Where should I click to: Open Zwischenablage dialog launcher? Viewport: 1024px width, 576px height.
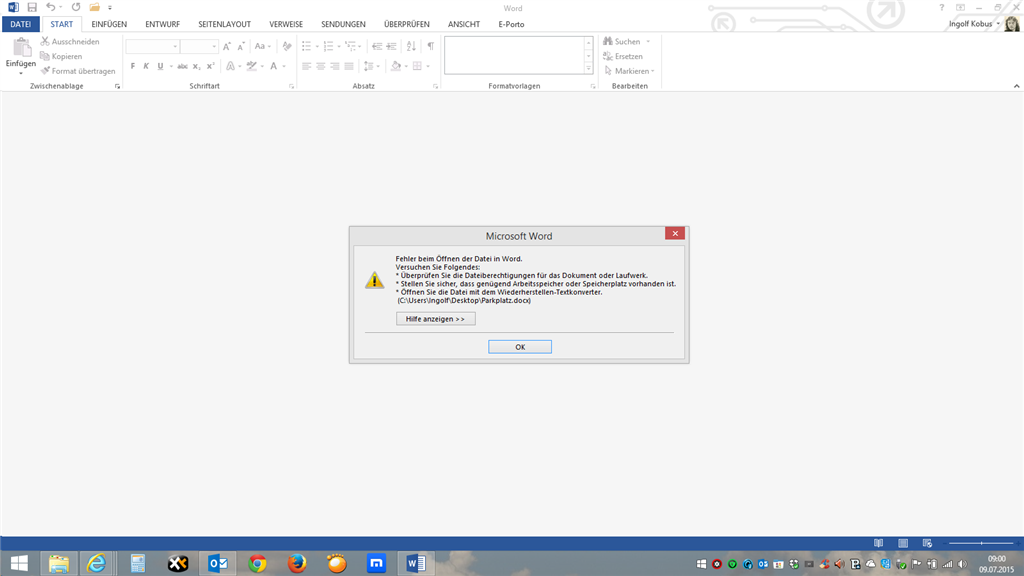tap(118, 86)
